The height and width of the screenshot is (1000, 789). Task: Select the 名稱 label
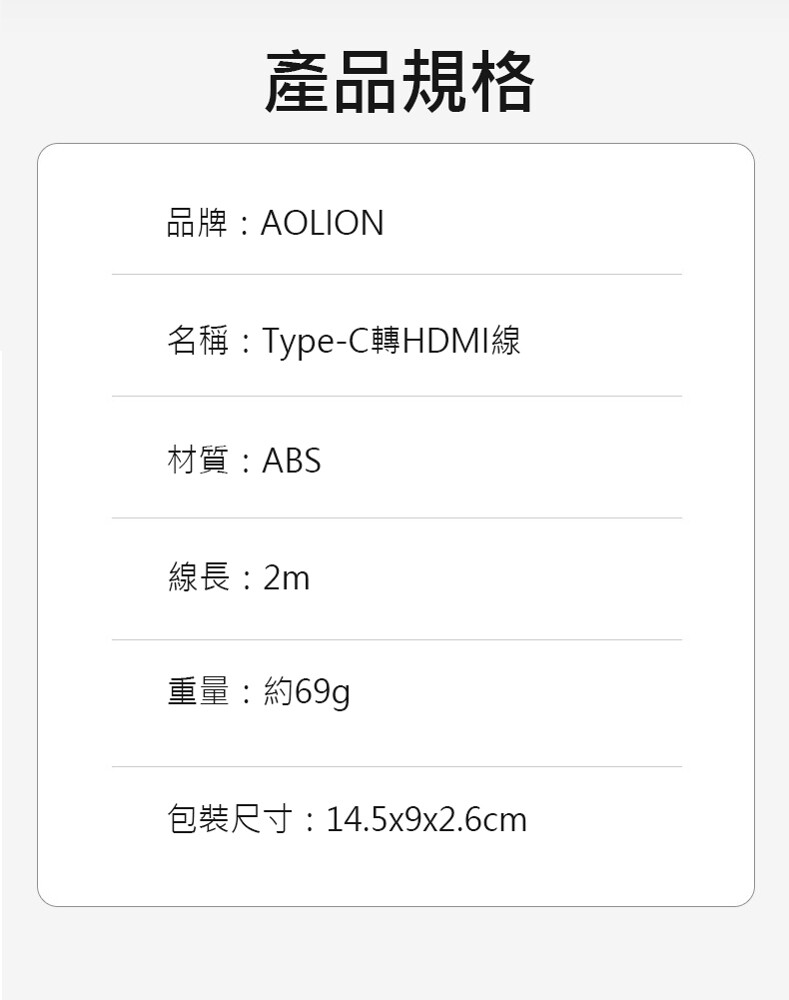(198, 342)
